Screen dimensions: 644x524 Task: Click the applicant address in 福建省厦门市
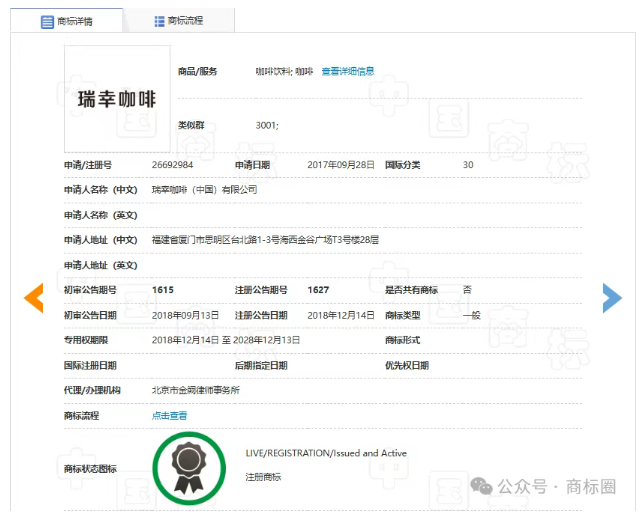[x=265, y=240]
